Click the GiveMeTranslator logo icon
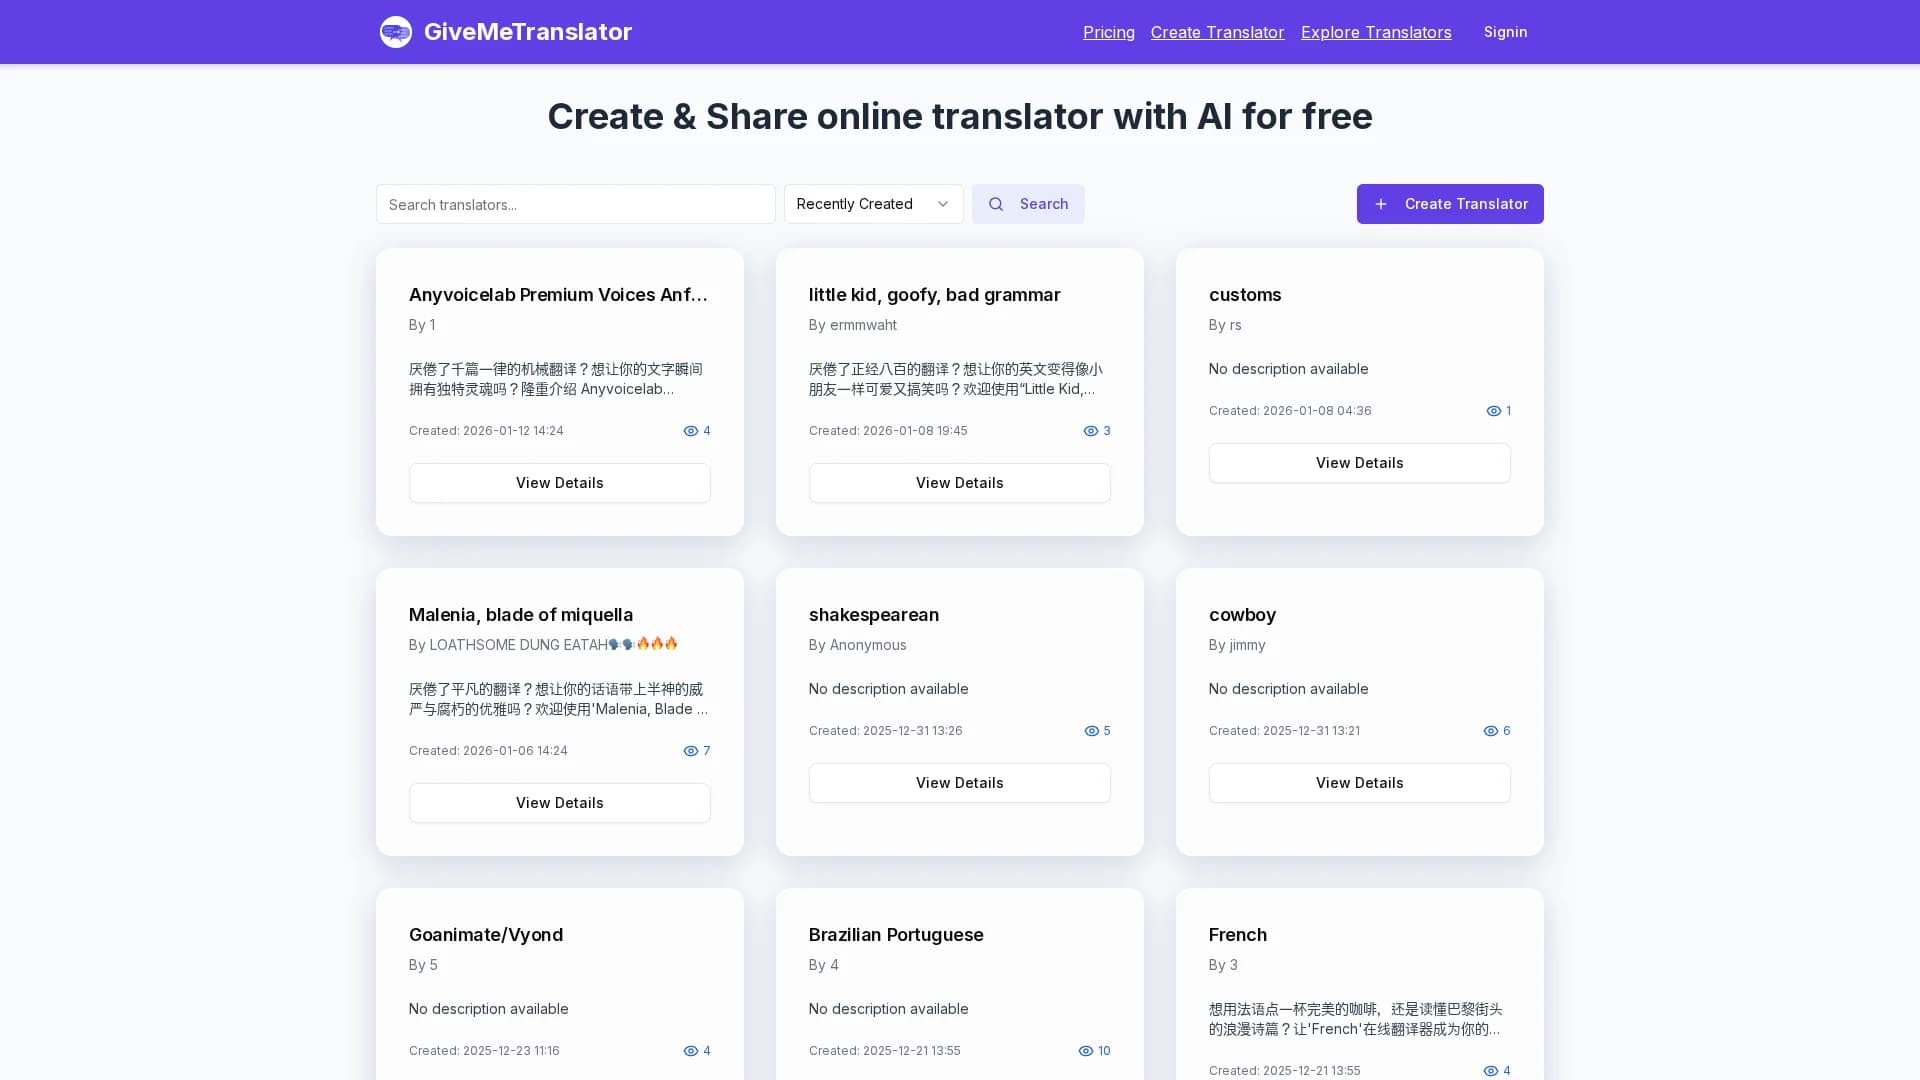 coord(396,32)
